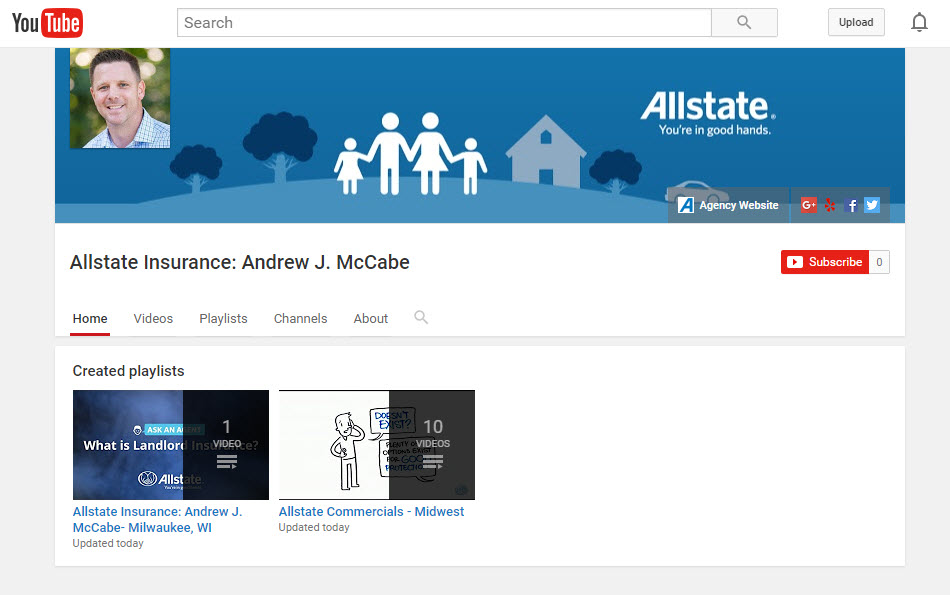Open the Google+ social link
The width and height of the screenshot is (950, 595).
coord(808,205)
